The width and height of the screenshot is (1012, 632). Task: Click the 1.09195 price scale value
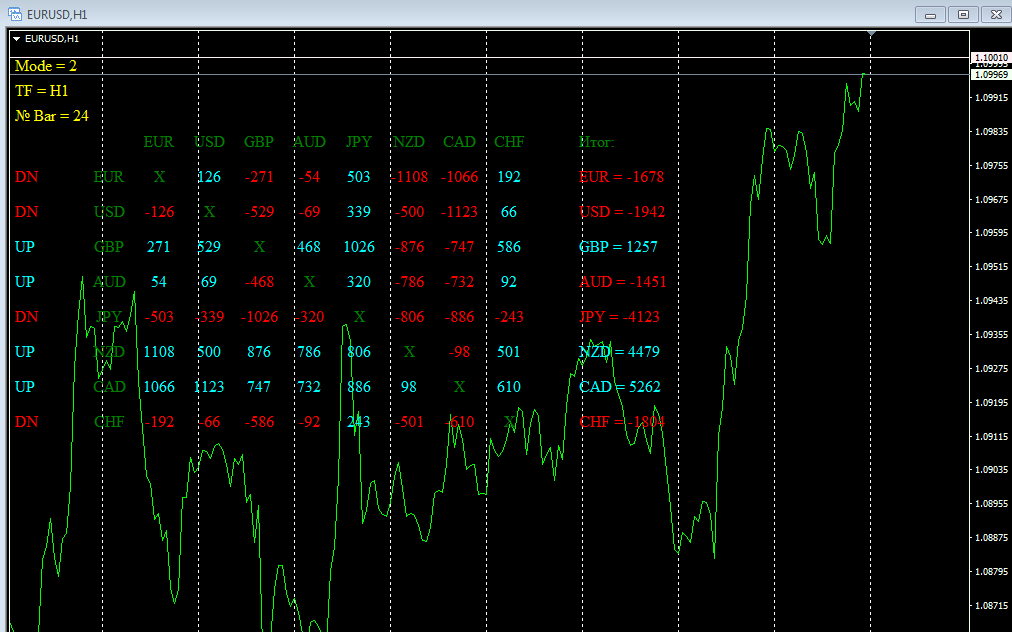coord(991,402)
